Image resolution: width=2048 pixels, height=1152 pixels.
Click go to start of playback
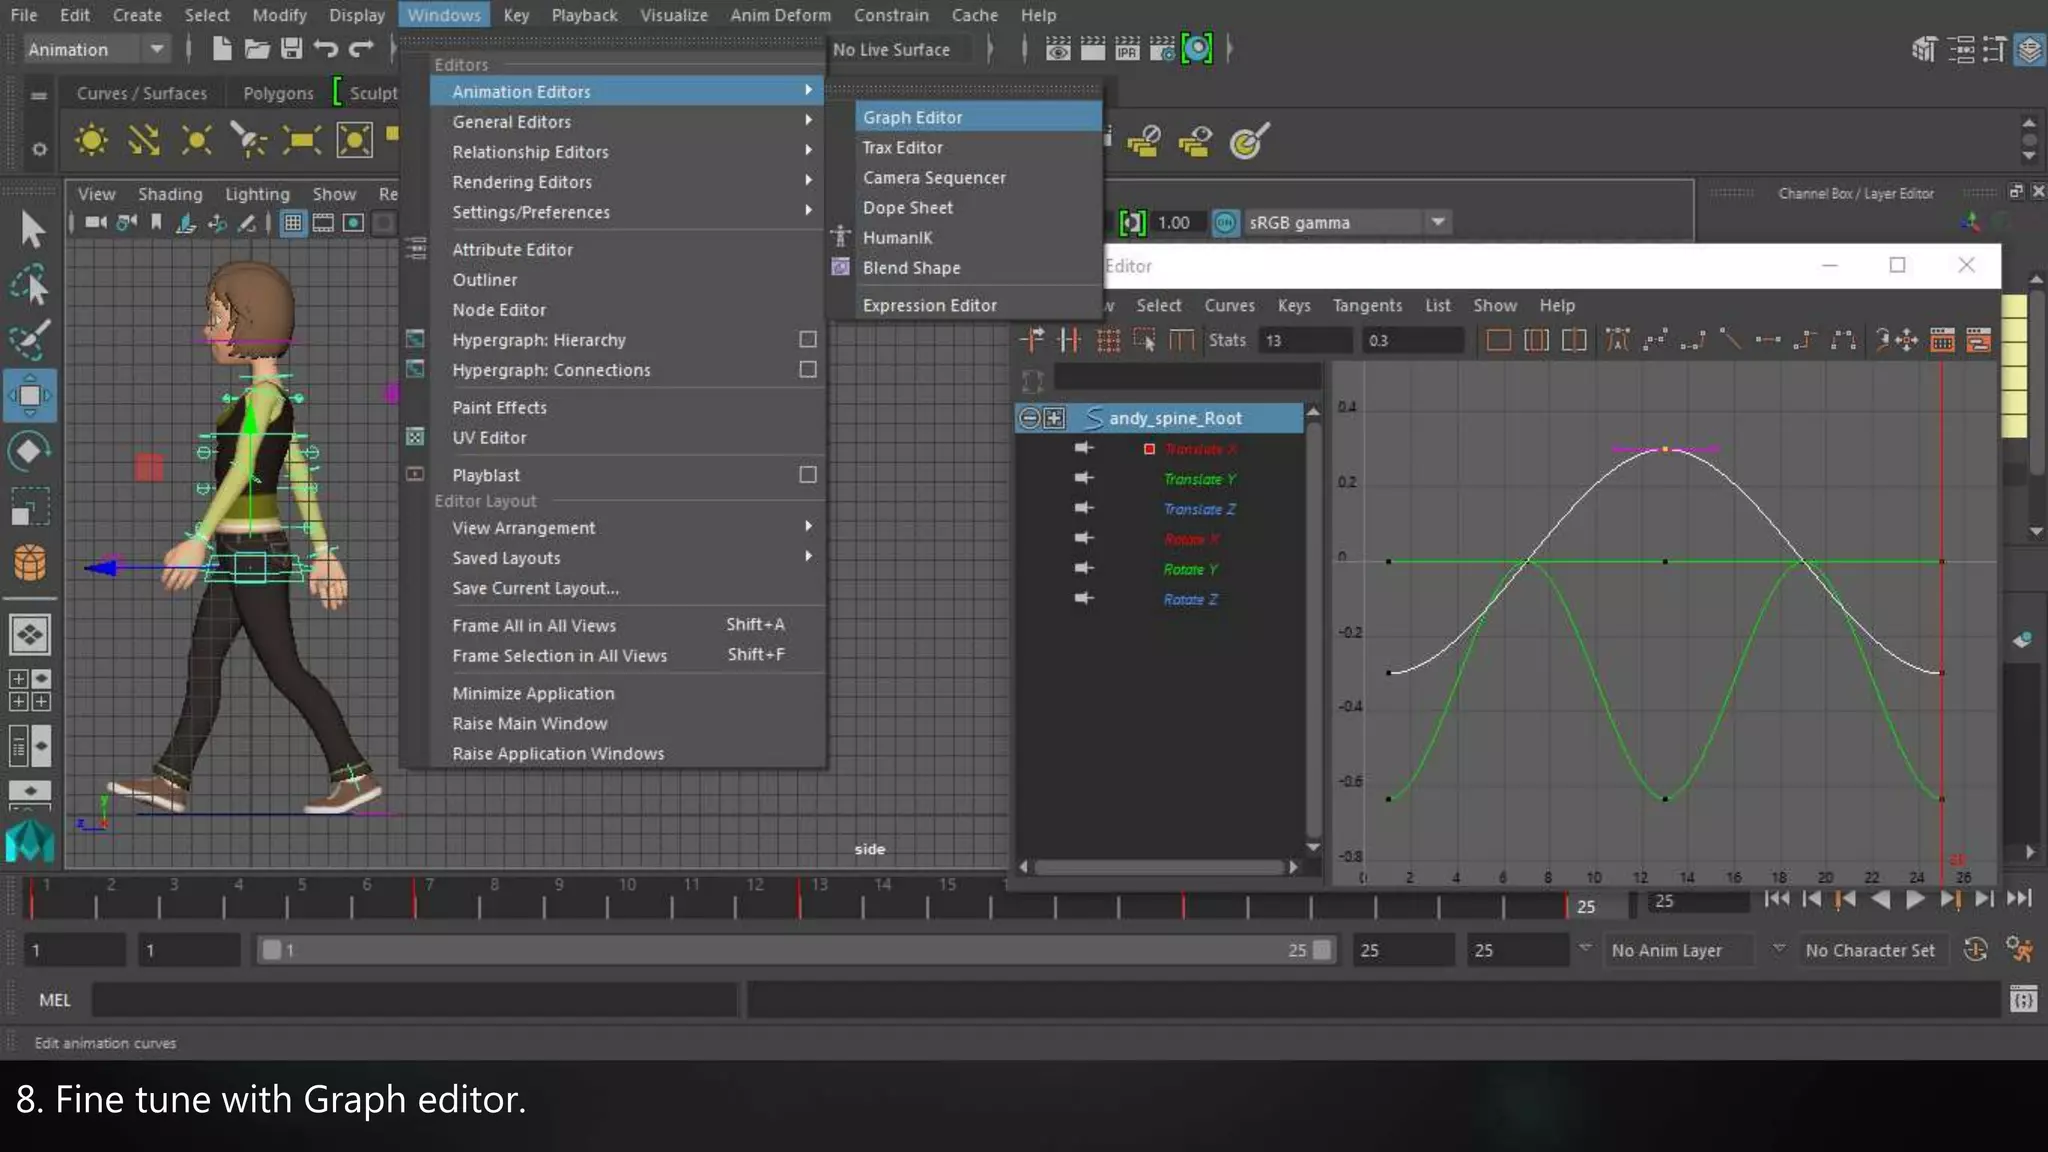coord(1776,899)
